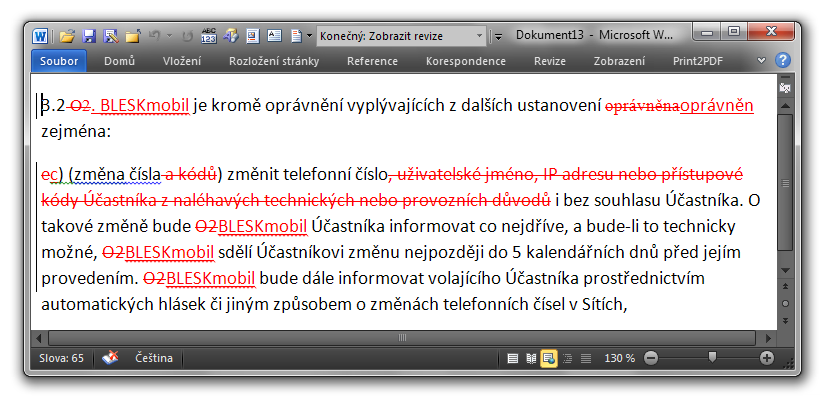Viewport: 823px width, 402px height.
Task: Open Word Help with the question mark icon
Action: click(x=783, y=60)
